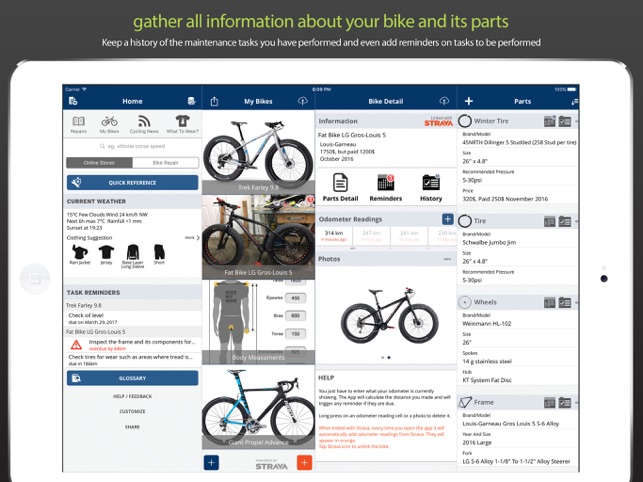Switch to the Bike Repair segment
This screenshot has width=643, height=482.
pyautogui.click(x=166, y=163)
